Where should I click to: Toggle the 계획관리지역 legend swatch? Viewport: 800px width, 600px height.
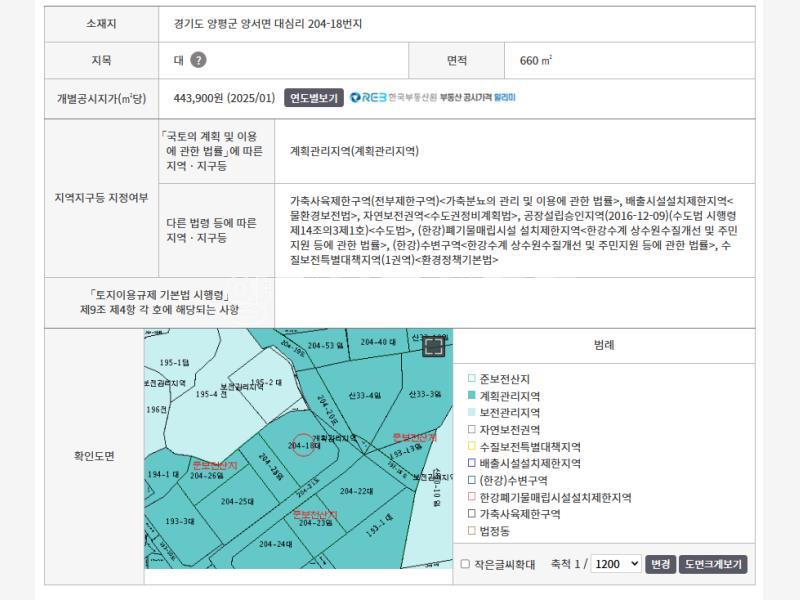[x=471, y=395]
